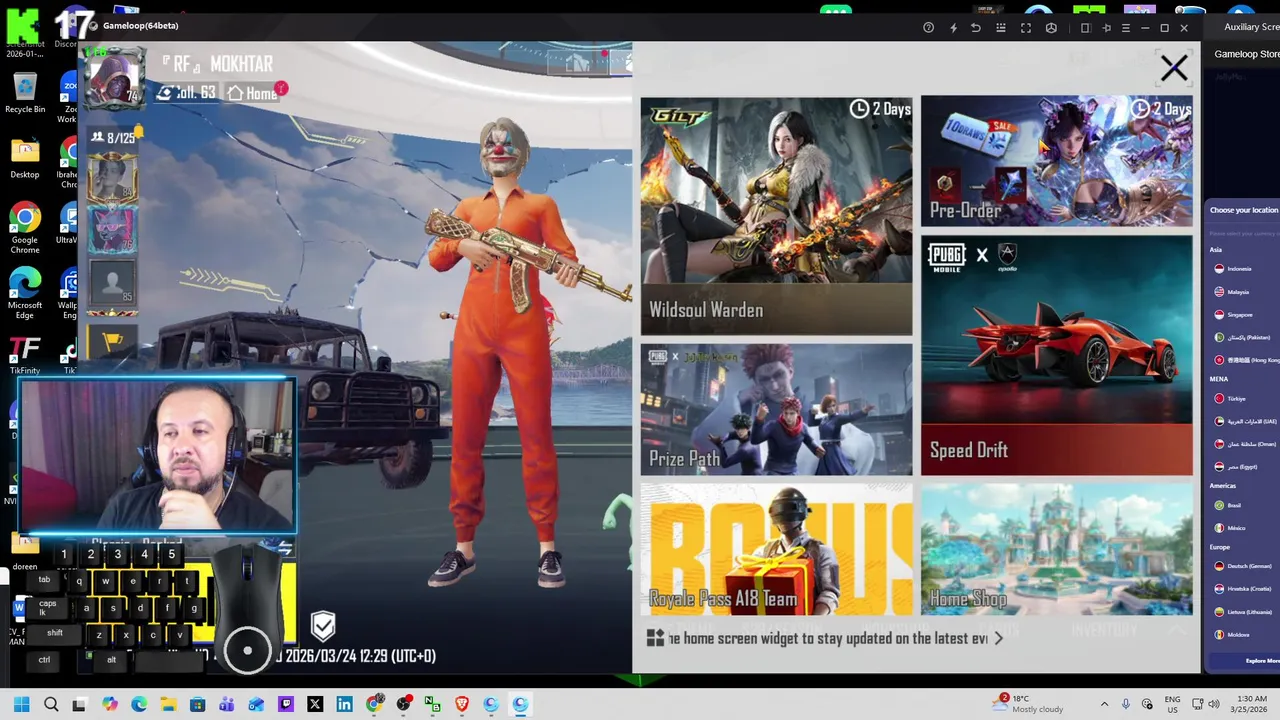Select Lietuva (Lithuania) in location list
1280x720 pixels.
(x=1243, y=612)
